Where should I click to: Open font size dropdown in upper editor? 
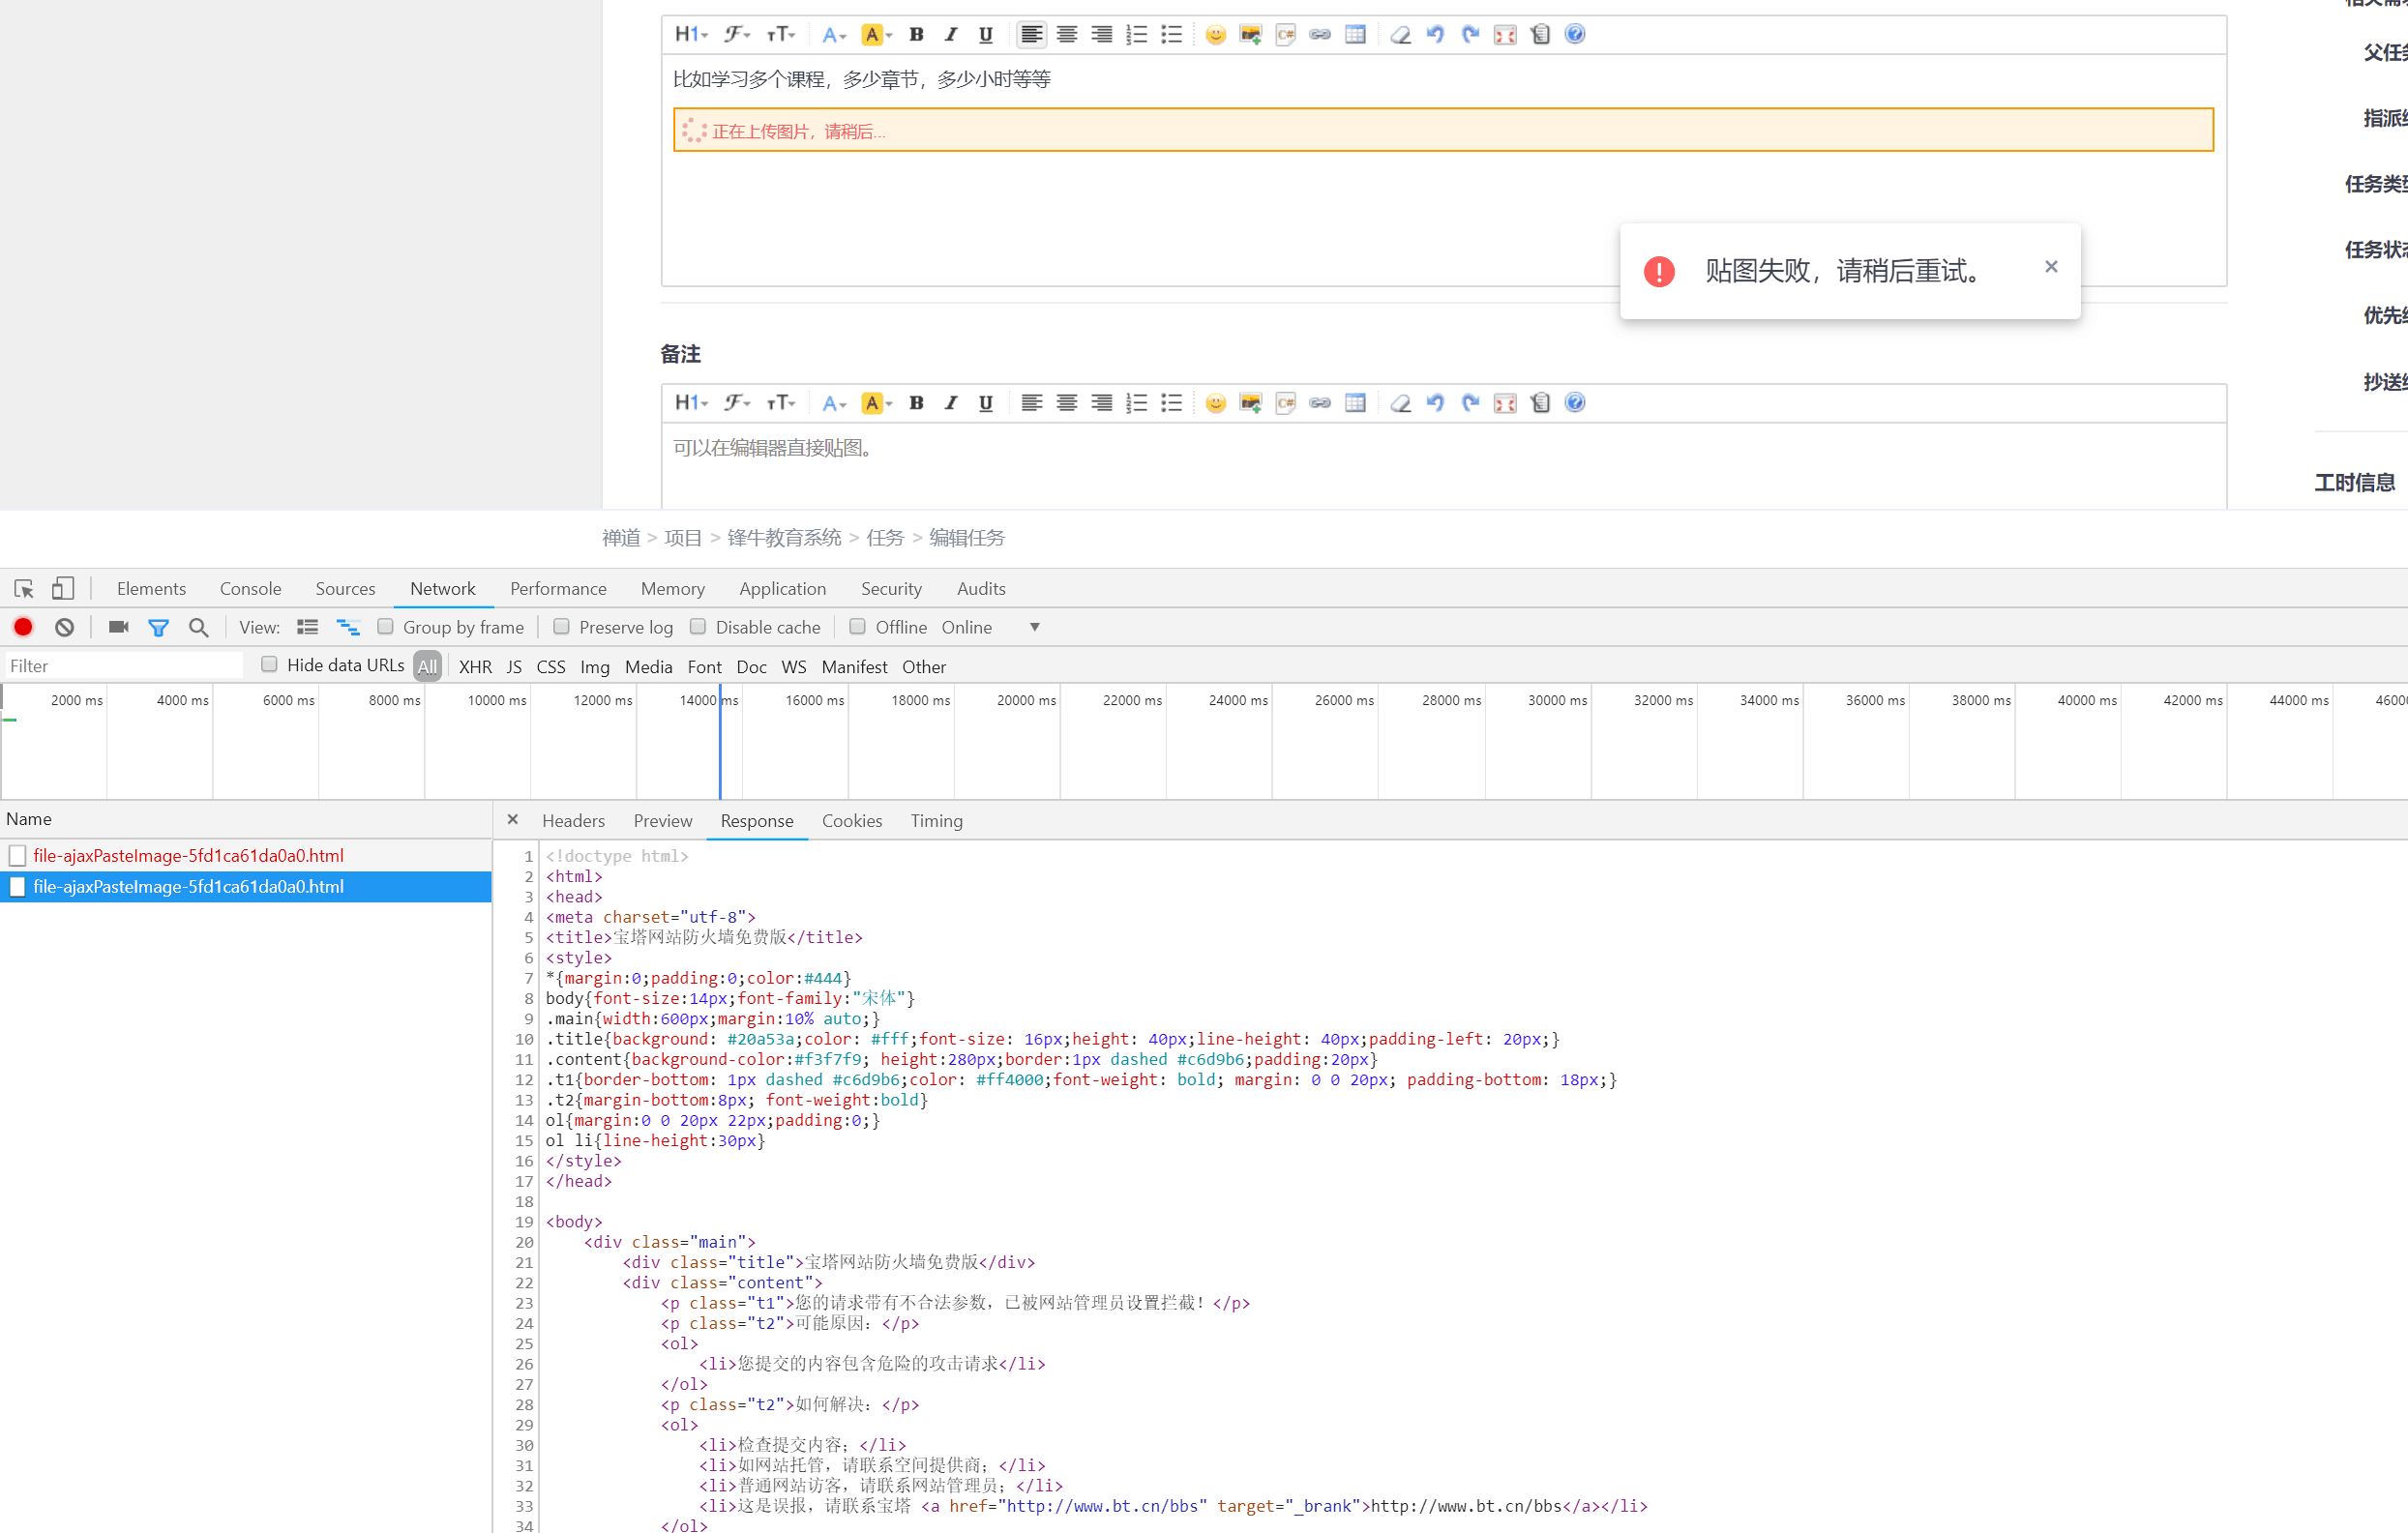(781, 35)
